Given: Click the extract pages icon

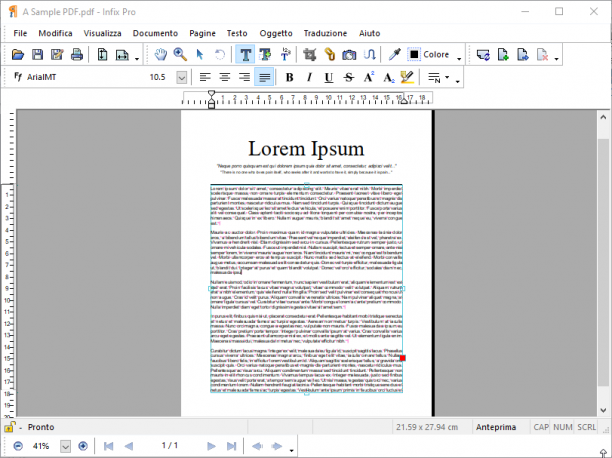Looking at the screenshot, I should point(523,55).
